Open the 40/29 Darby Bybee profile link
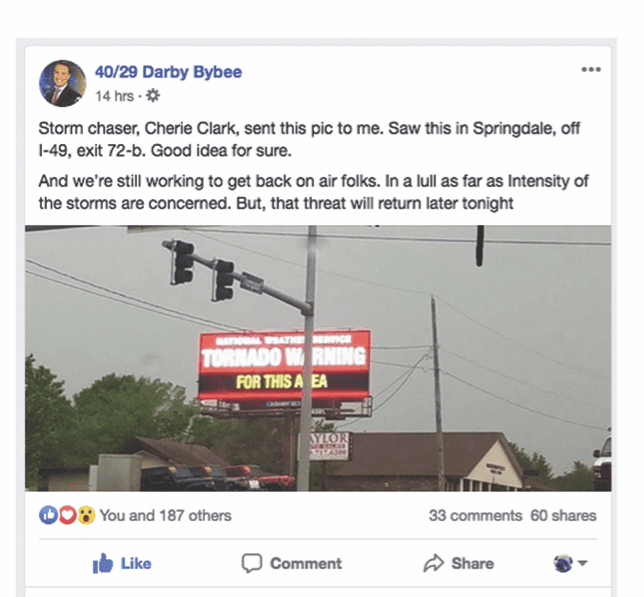Viewport: 644px width, 597px height. click(x=168, y=72)
